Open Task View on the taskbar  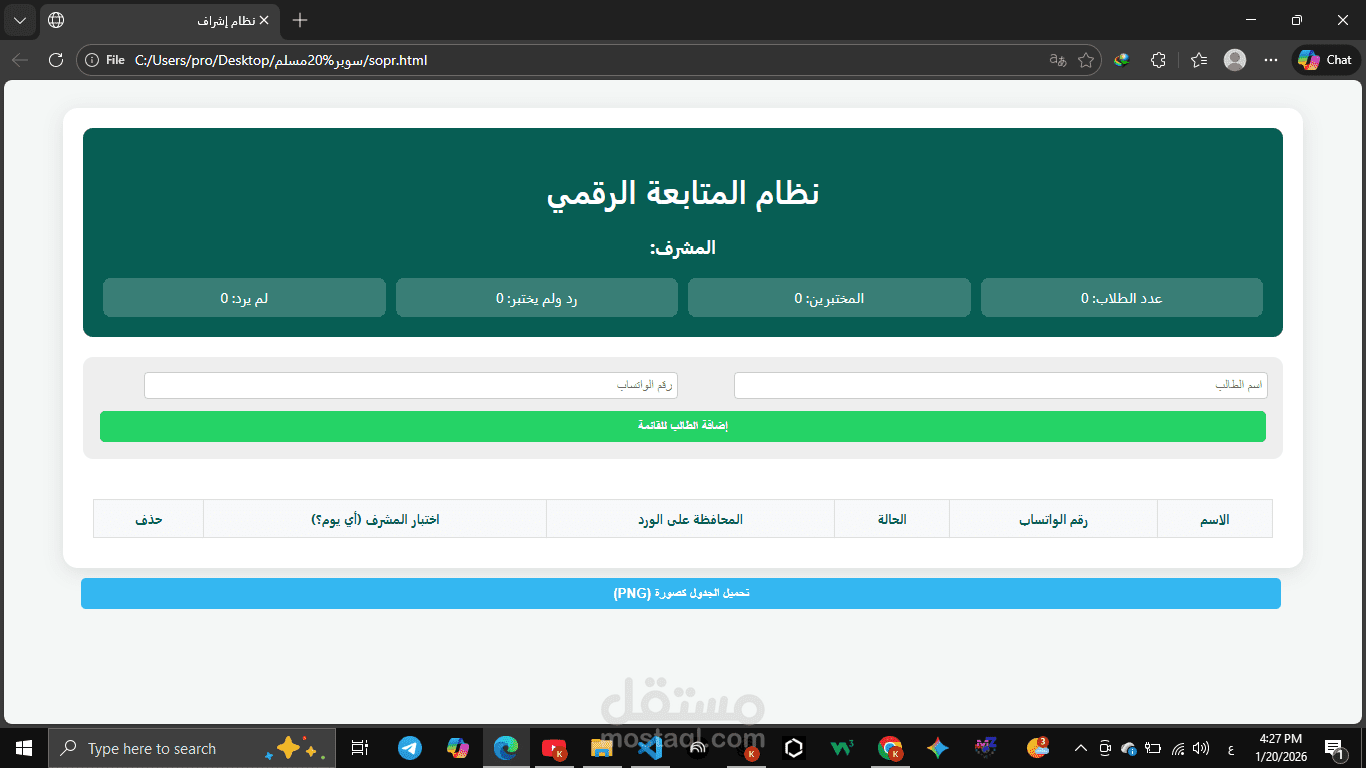[359, 747]
